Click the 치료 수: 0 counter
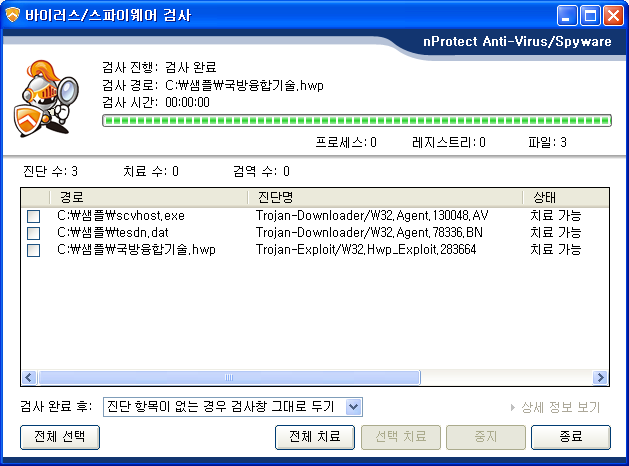Viewport: 629px width, 466px height. click(151, 172)
